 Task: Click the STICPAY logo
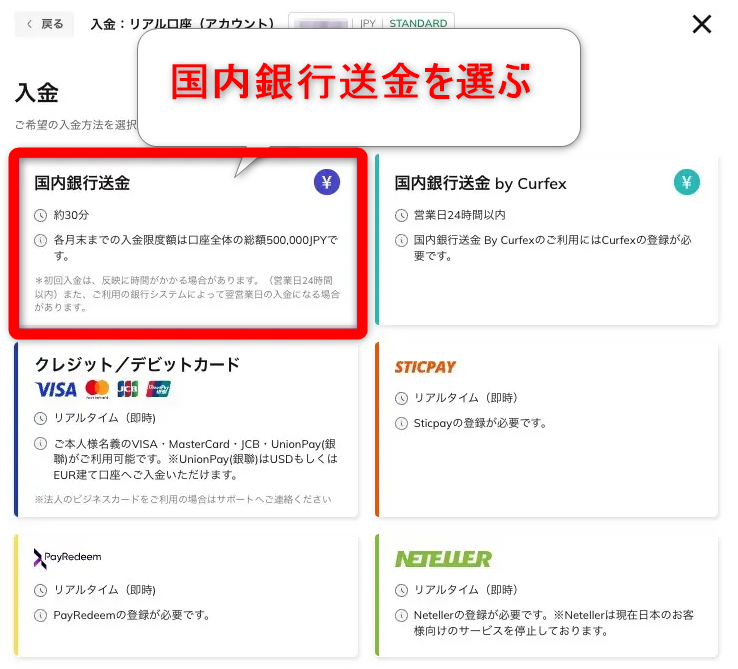pyautogui.click(x=425, y=367)
